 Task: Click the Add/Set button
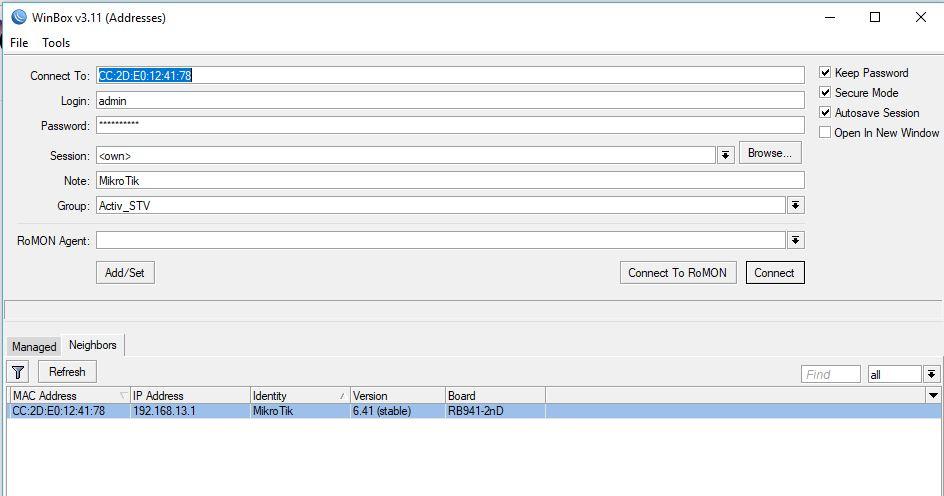[125, 273]
